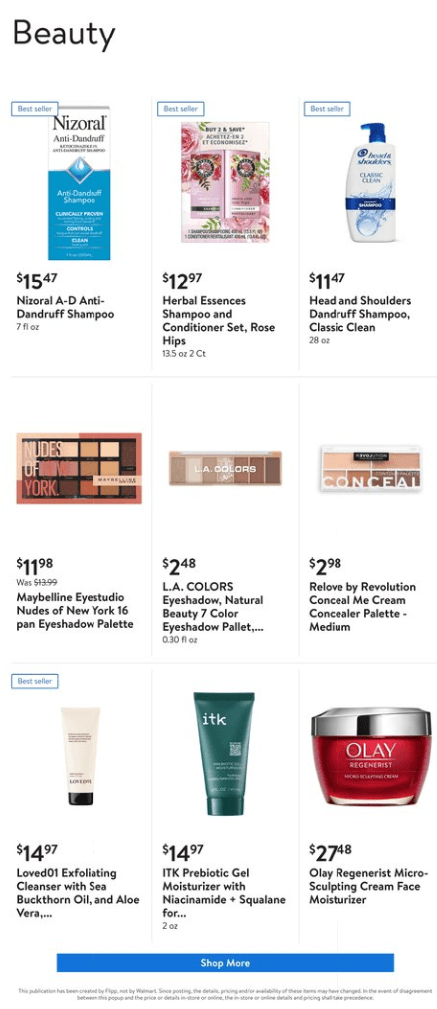Open the L.A. COLORS eyeshadow palette image

click(225, 468)
